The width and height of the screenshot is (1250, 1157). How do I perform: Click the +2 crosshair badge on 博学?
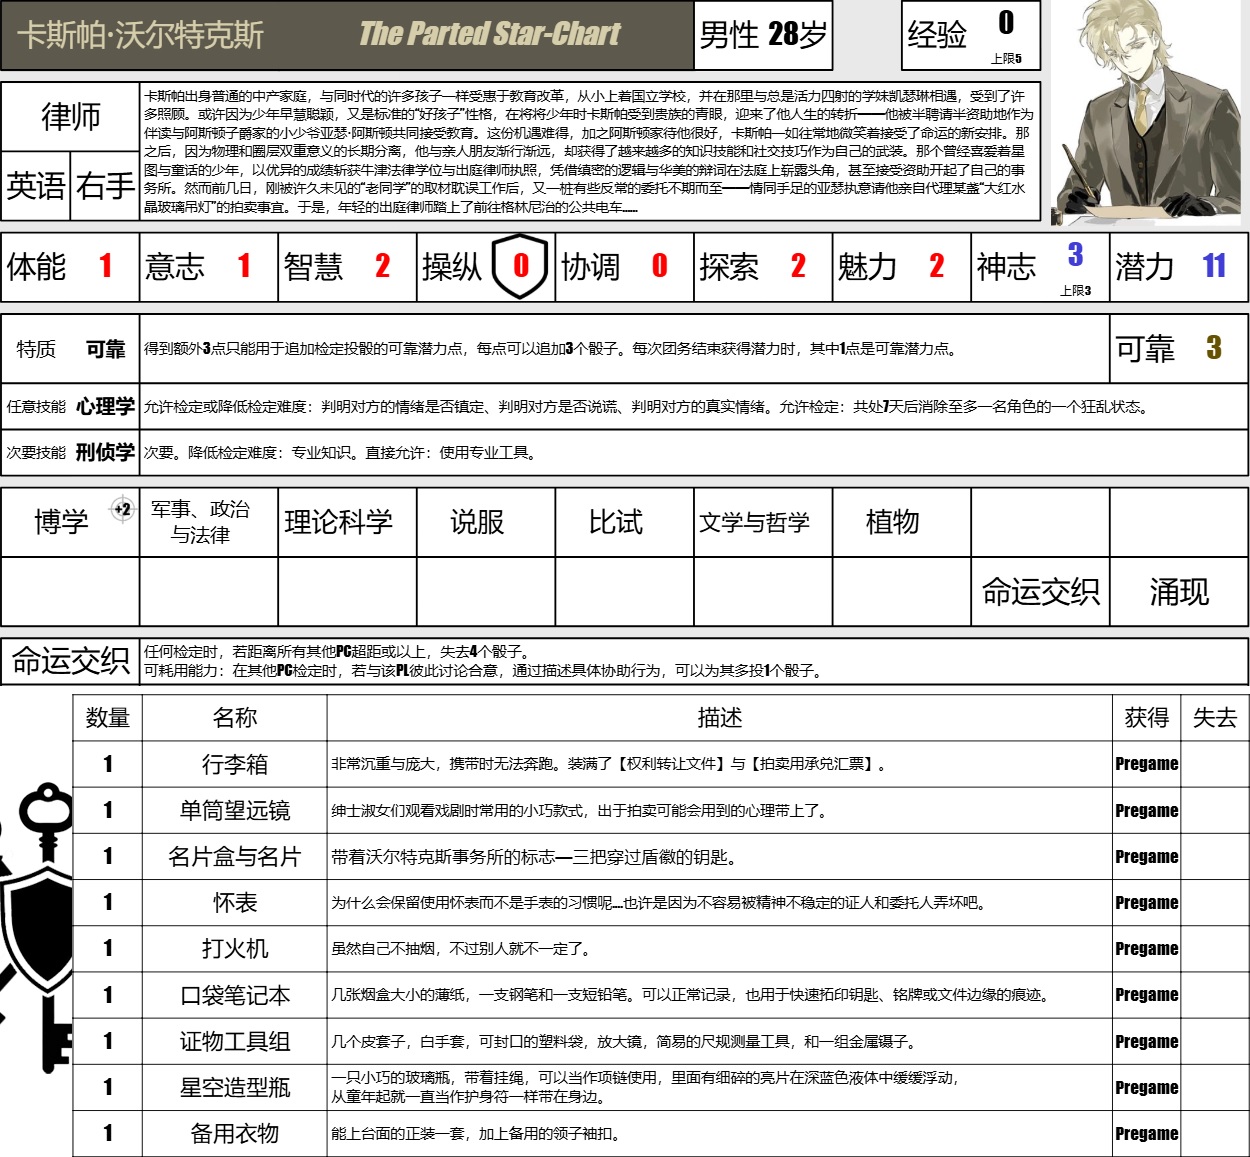click(122, 509)
